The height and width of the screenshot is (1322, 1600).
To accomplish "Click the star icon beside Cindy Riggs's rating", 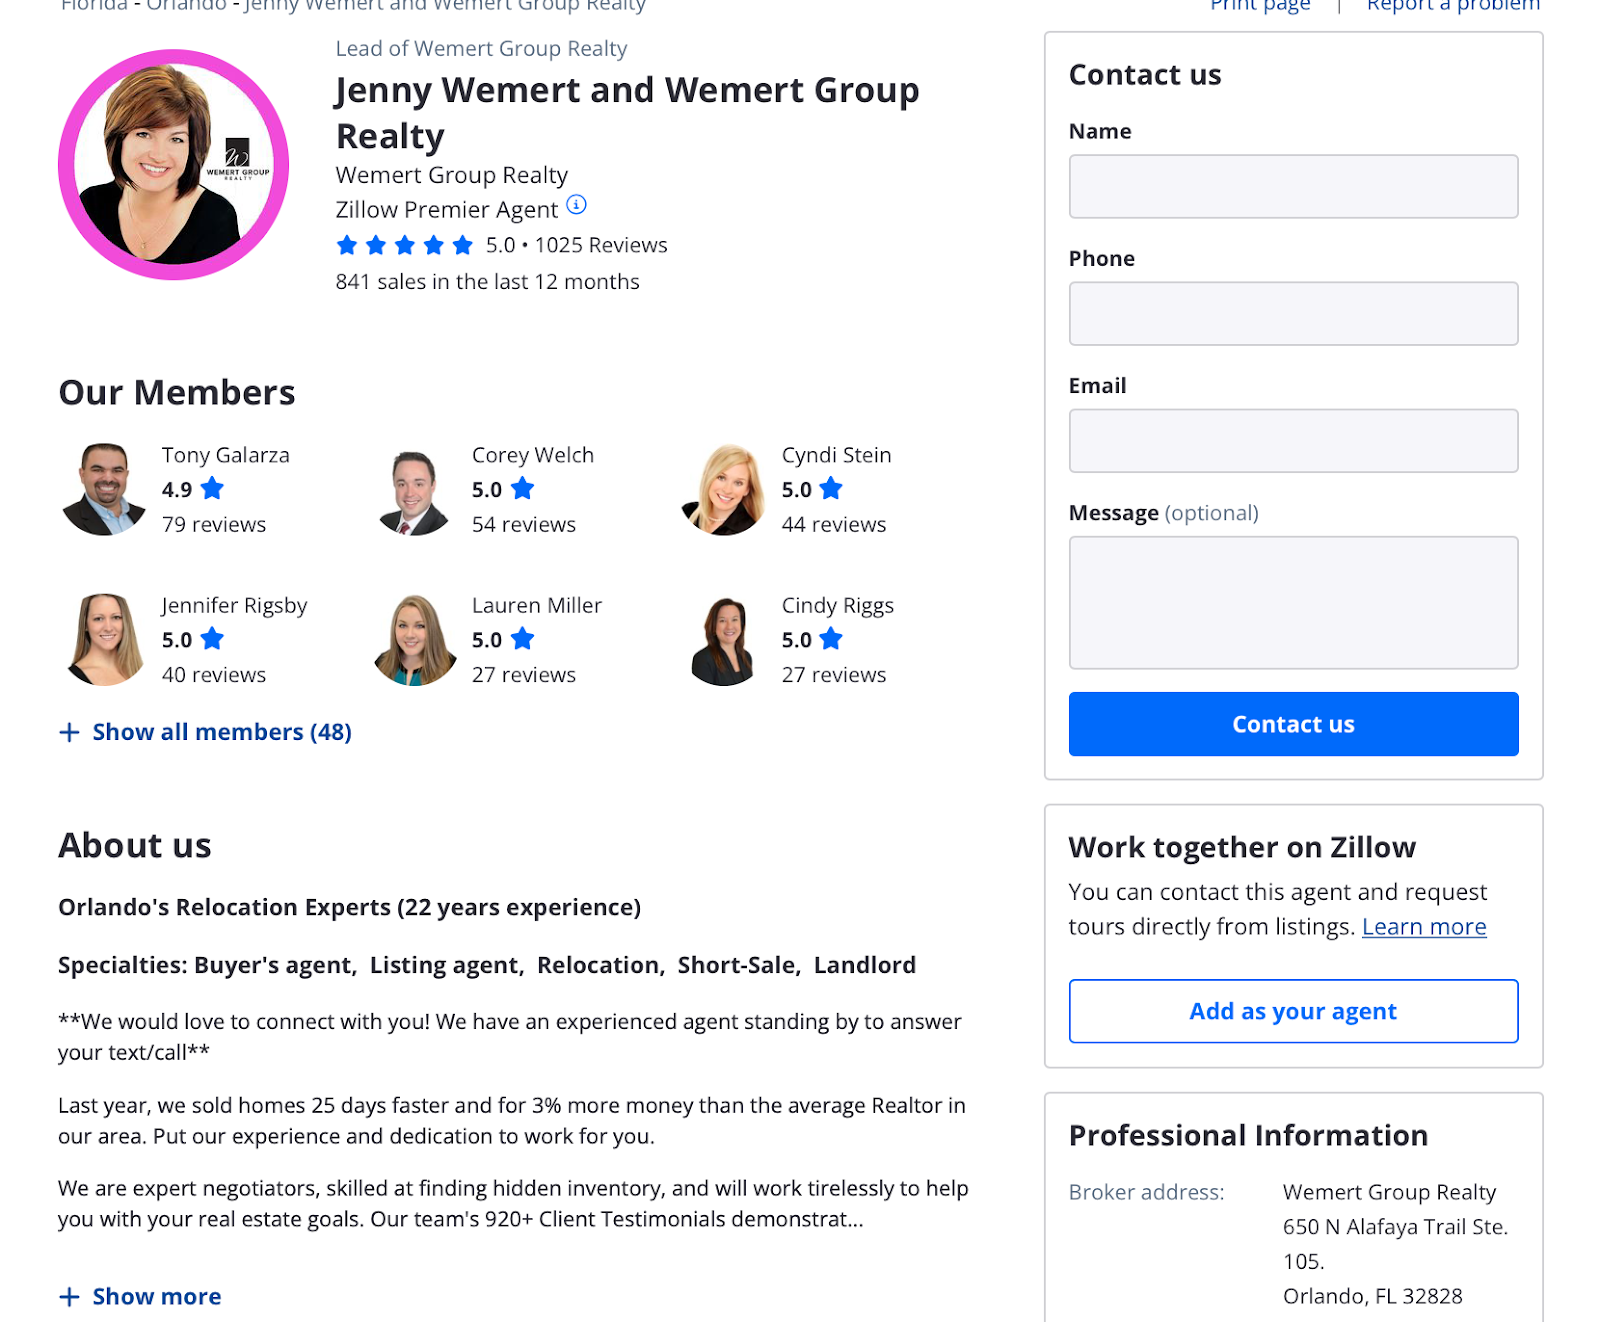I will [x=831, y=639].
